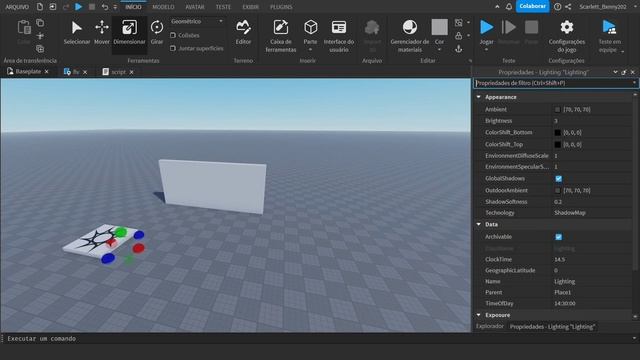The height and width of the screenshot is (360, 640).
Task: Close the script tab
Action: 131,72
